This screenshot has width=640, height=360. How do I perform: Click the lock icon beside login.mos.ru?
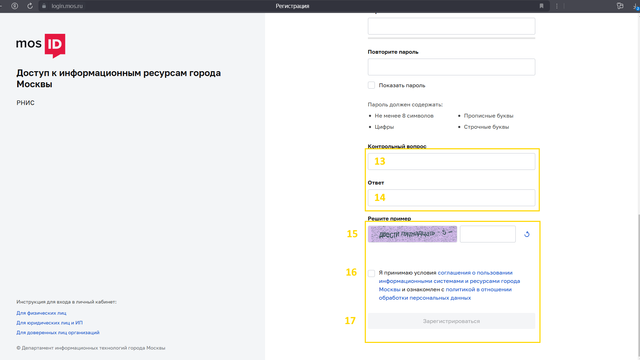click(x=44, y=6)
